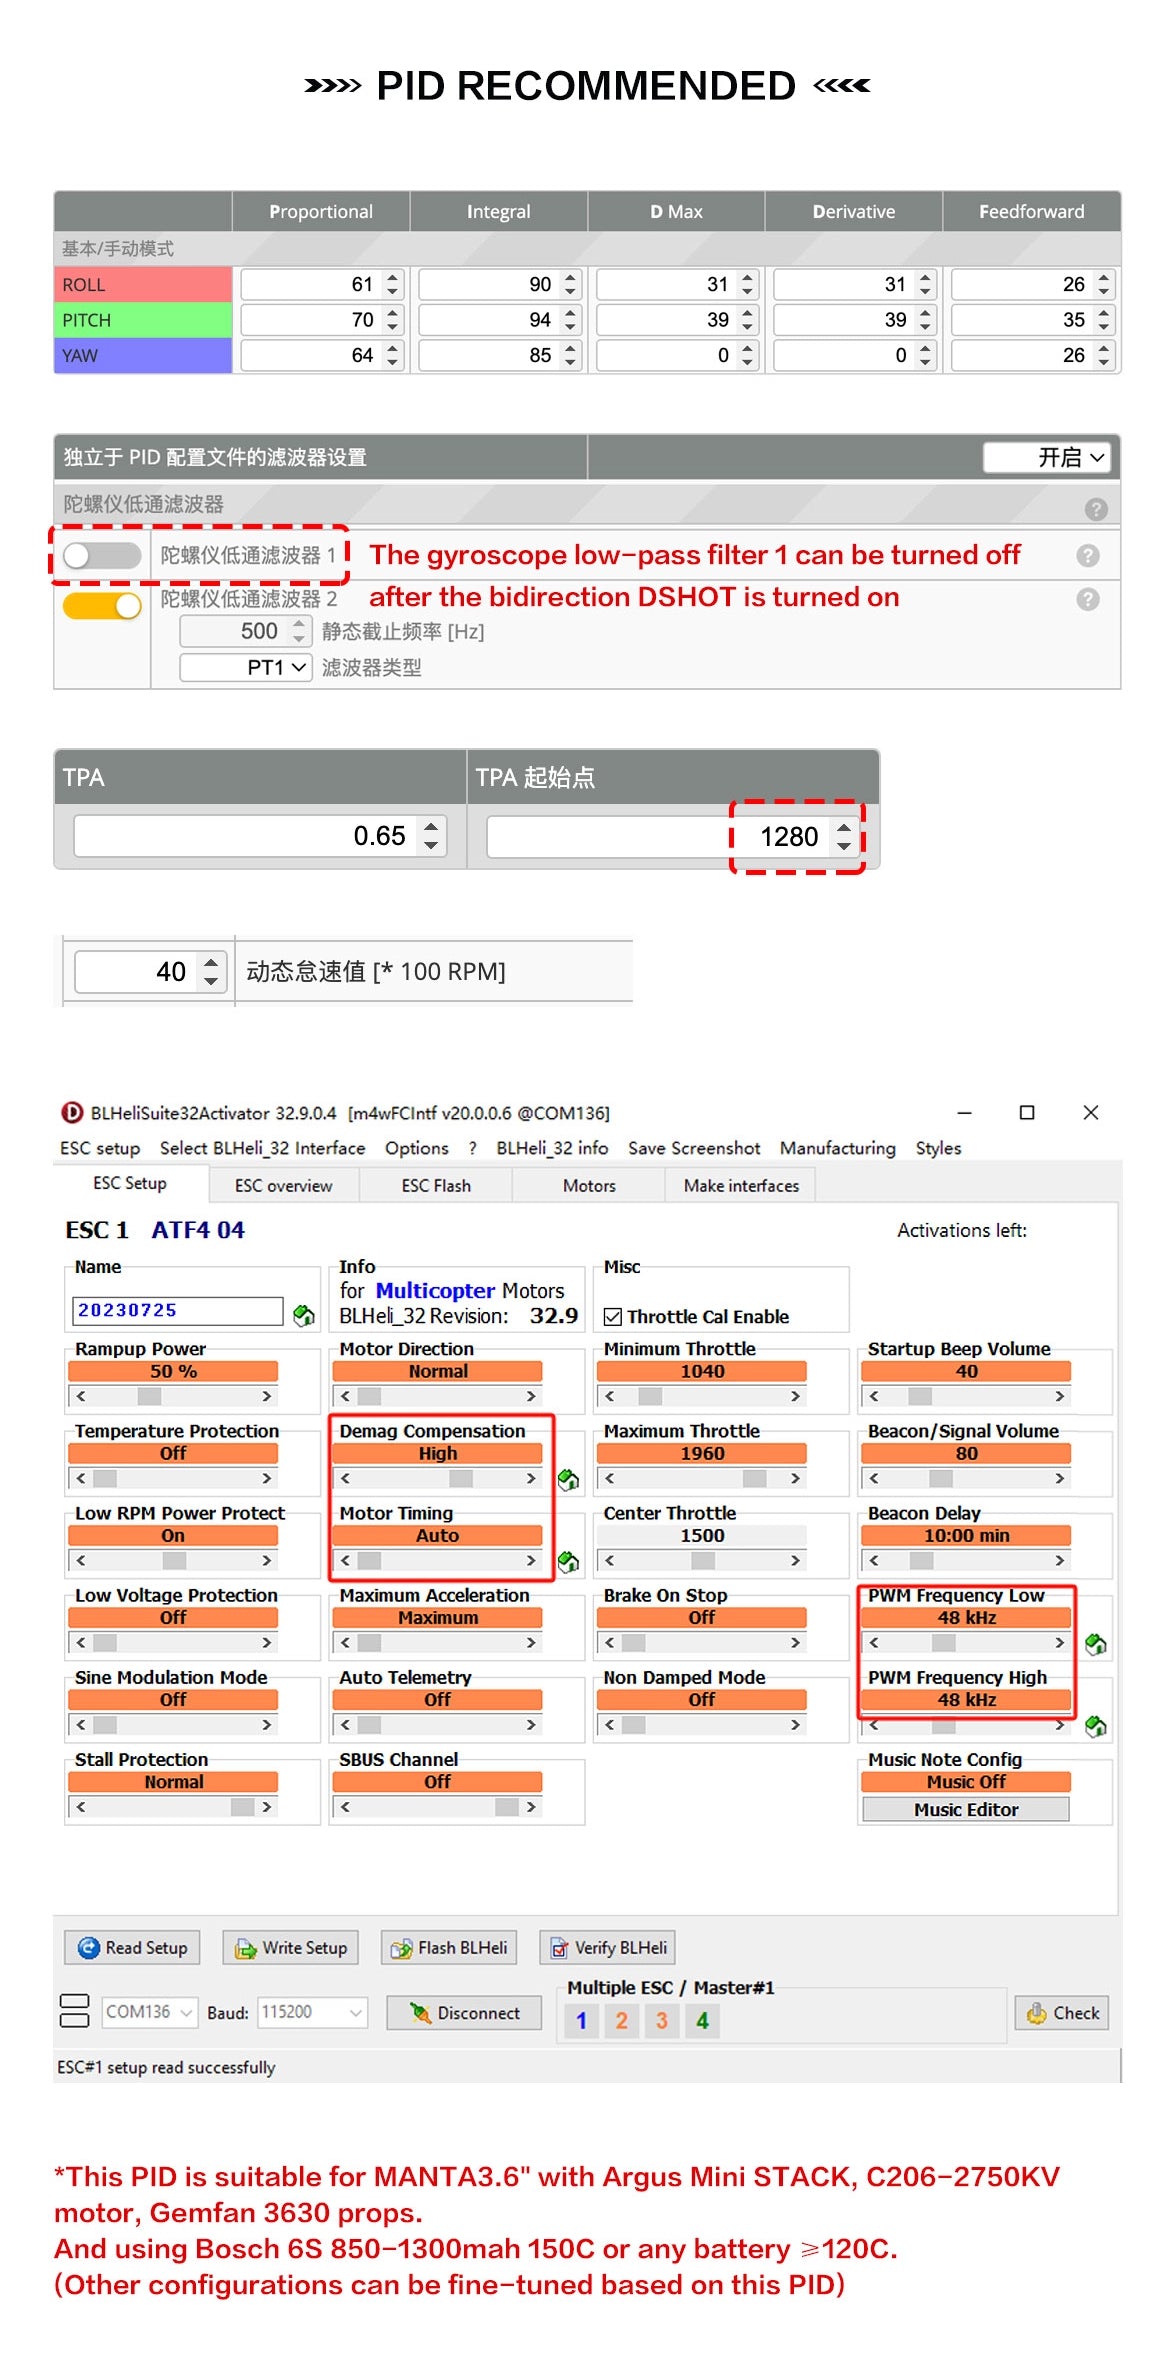Click the Rampup Power slider track
The width and height of the screenshot is (1175, 2360).
pos(173,1396)
